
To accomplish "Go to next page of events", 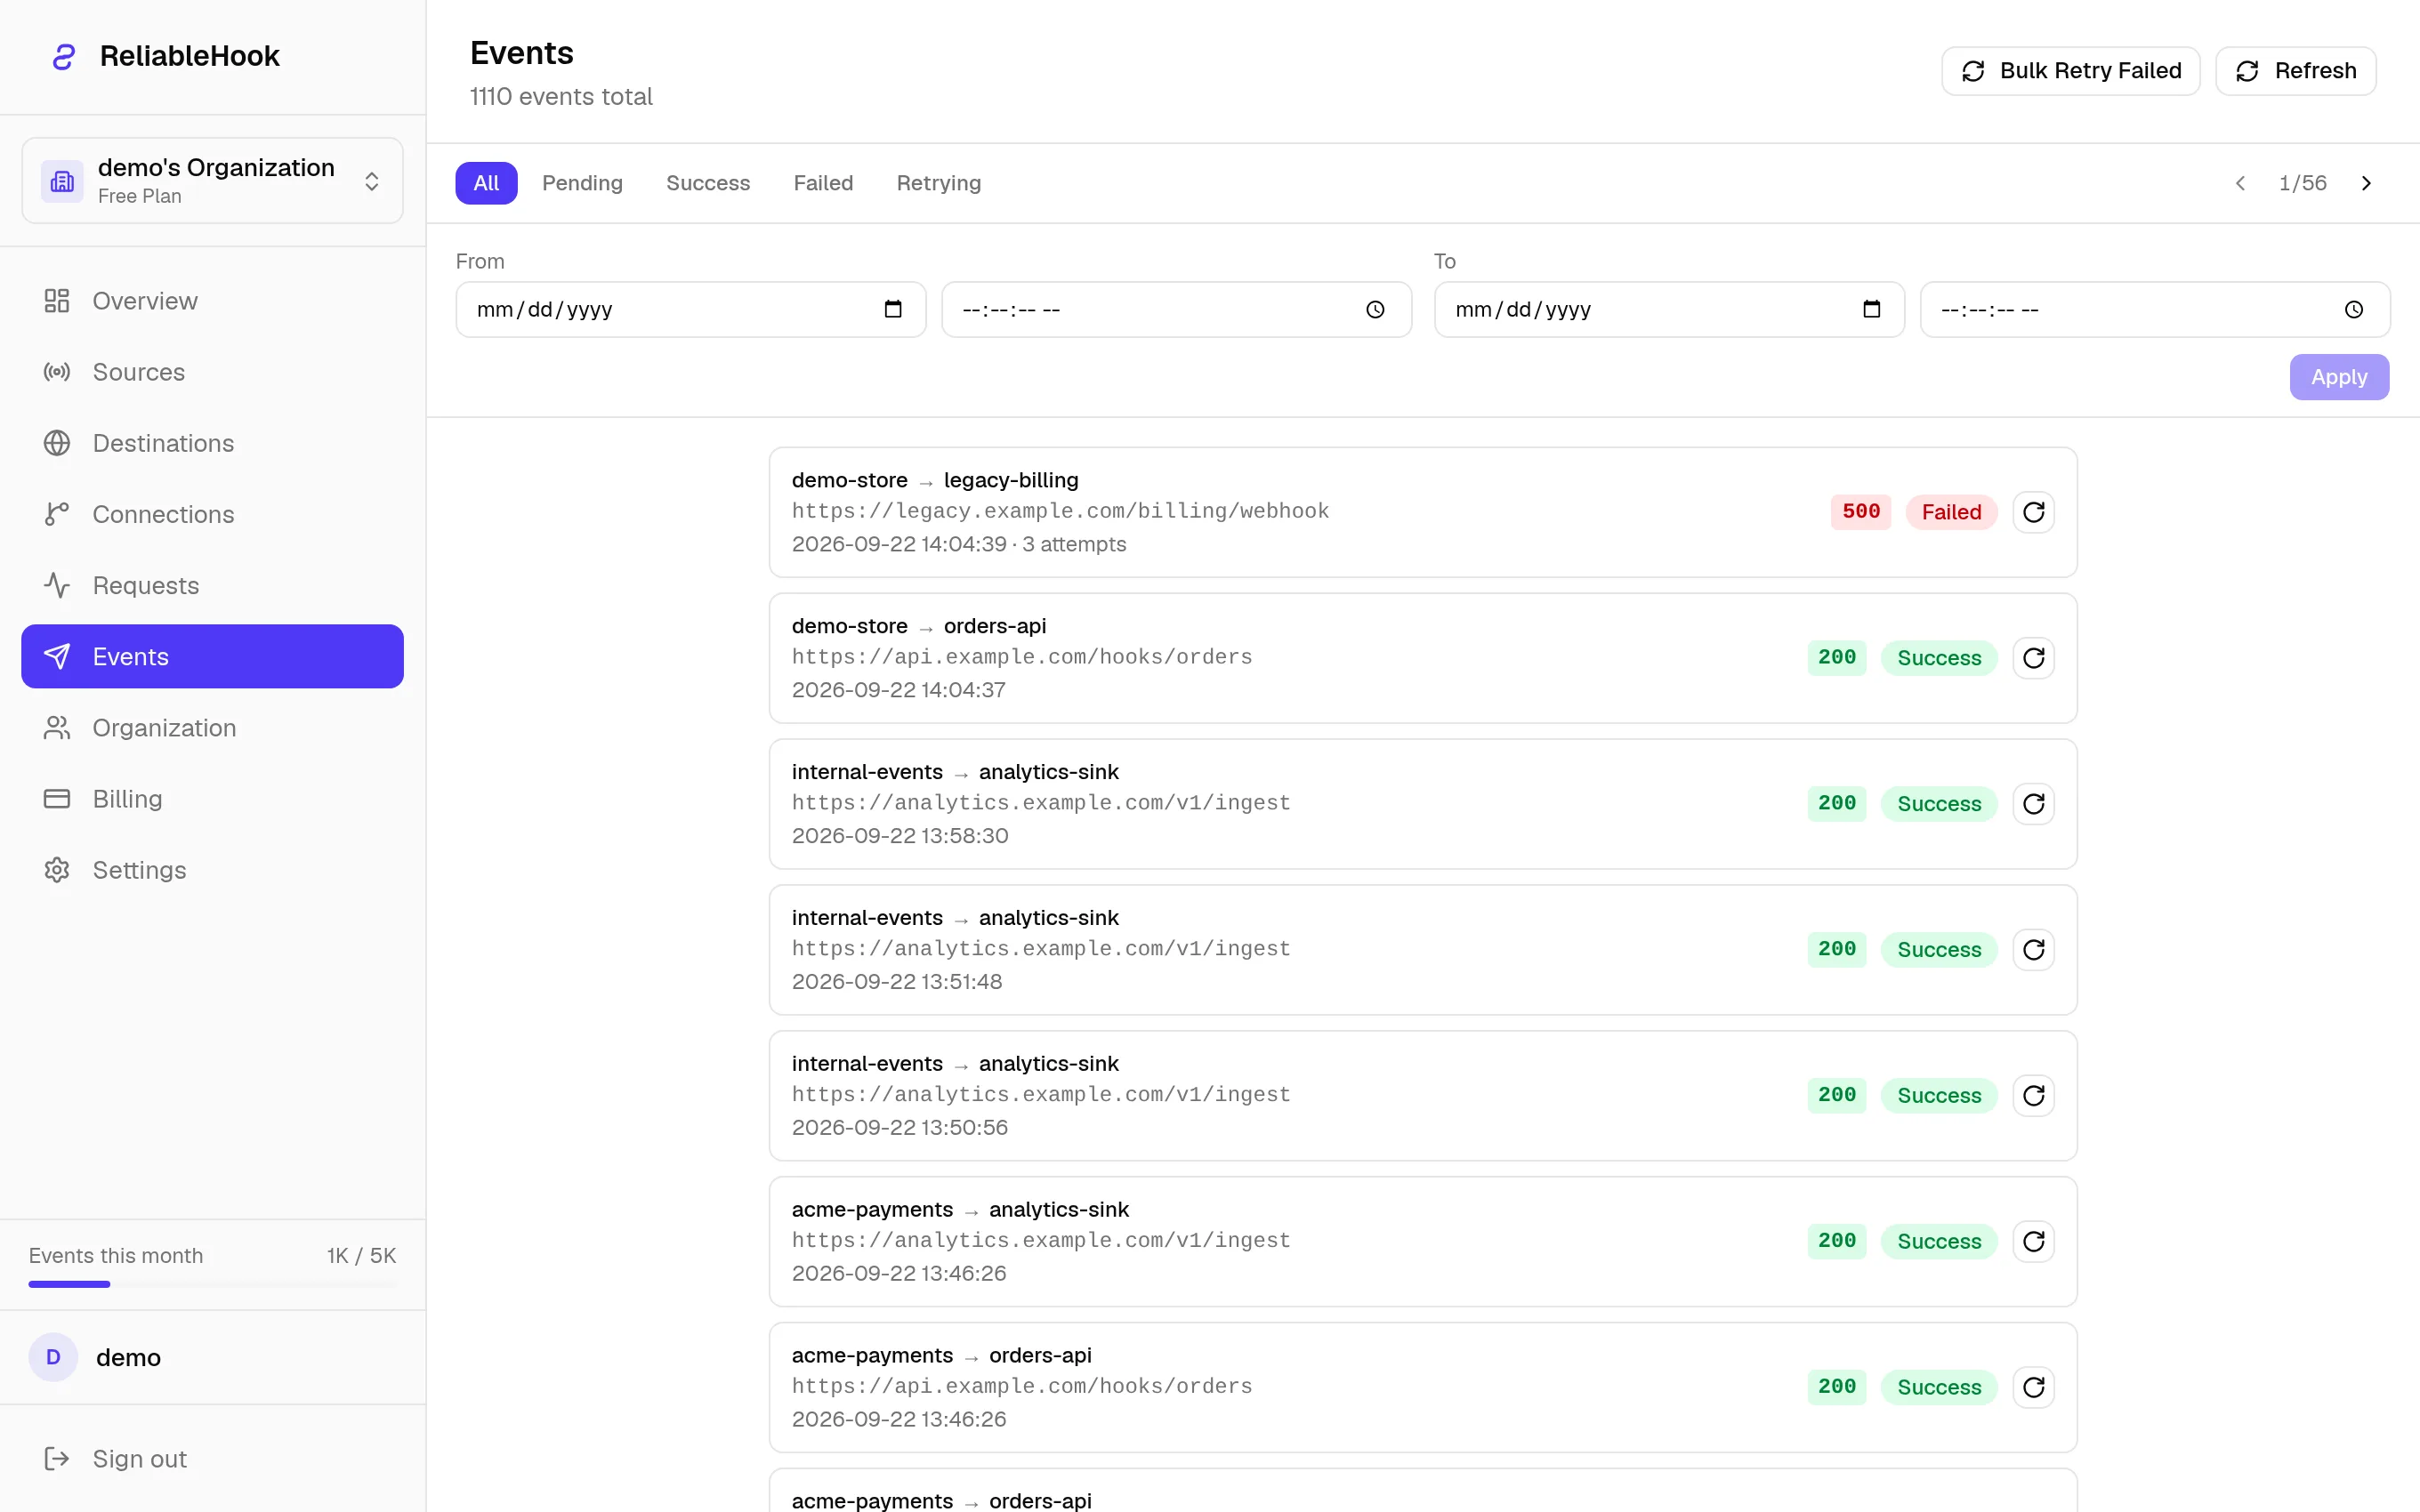I will pyautogui.click(x=2366, y=183).
